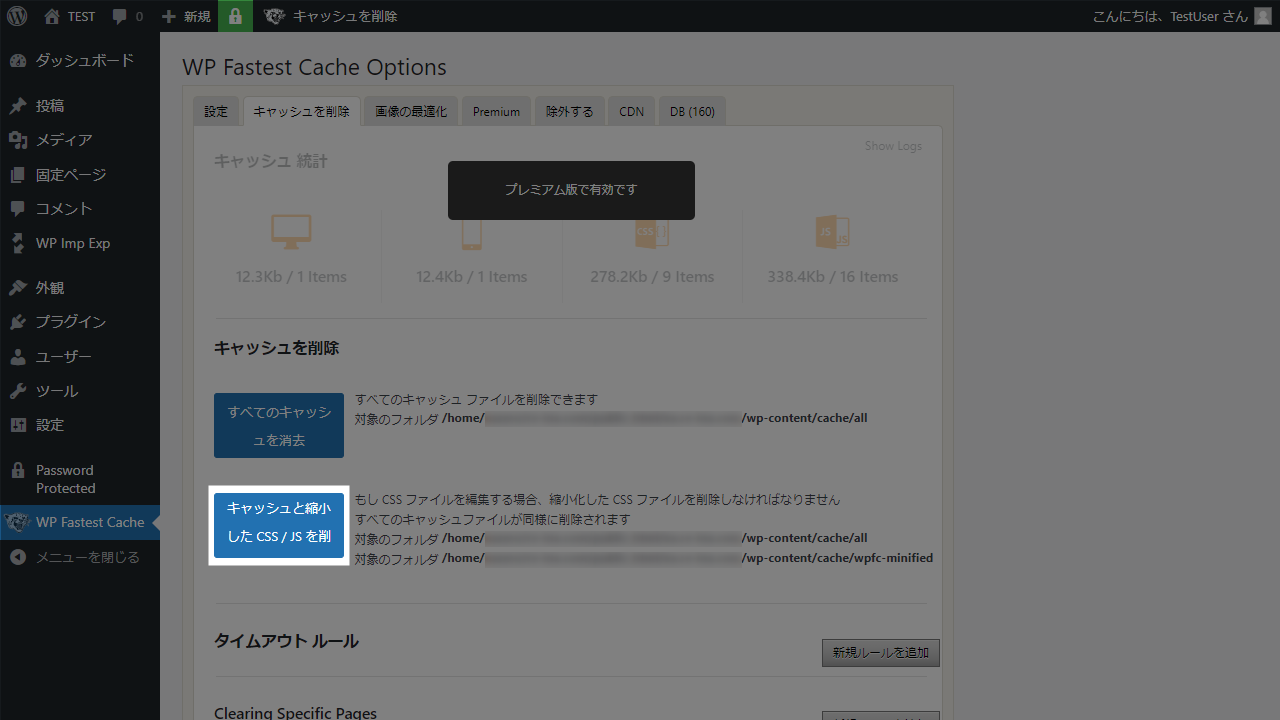This screenshot has width=1280, height=720.
Task: Click the 12.4Kb / 1 Items text
Action: click(472, 277)
